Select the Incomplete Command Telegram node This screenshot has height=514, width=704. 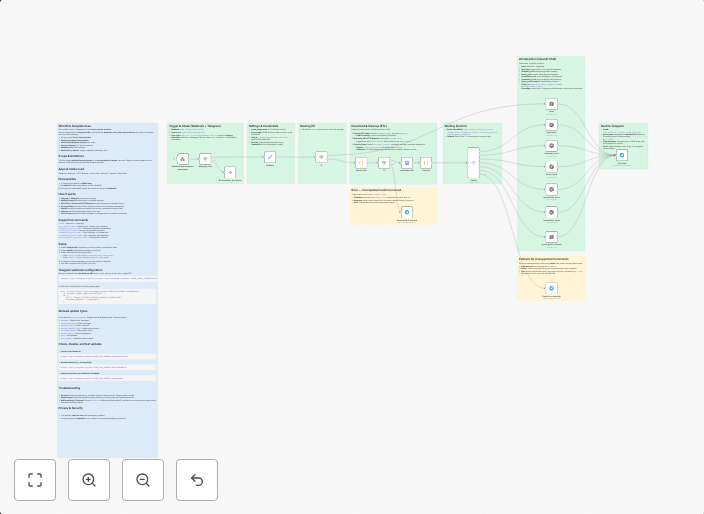click(x=407, y=213)
